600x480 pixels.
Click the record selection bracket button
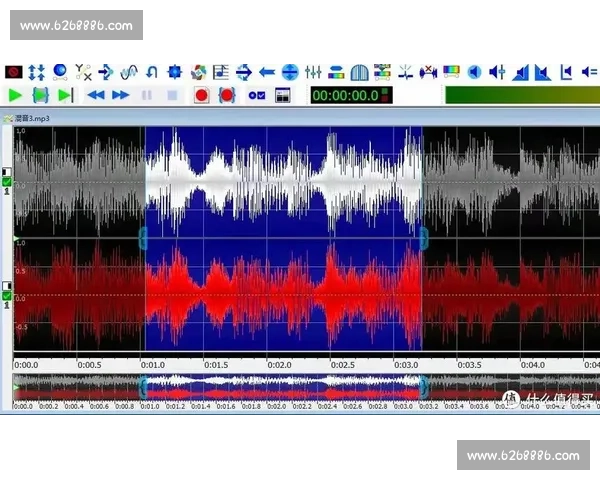click(226, 95)
